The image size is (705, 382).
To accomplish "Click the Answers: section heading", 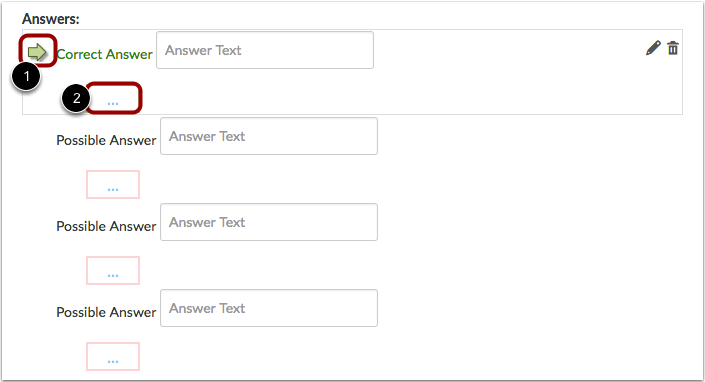I will (51, 19).
